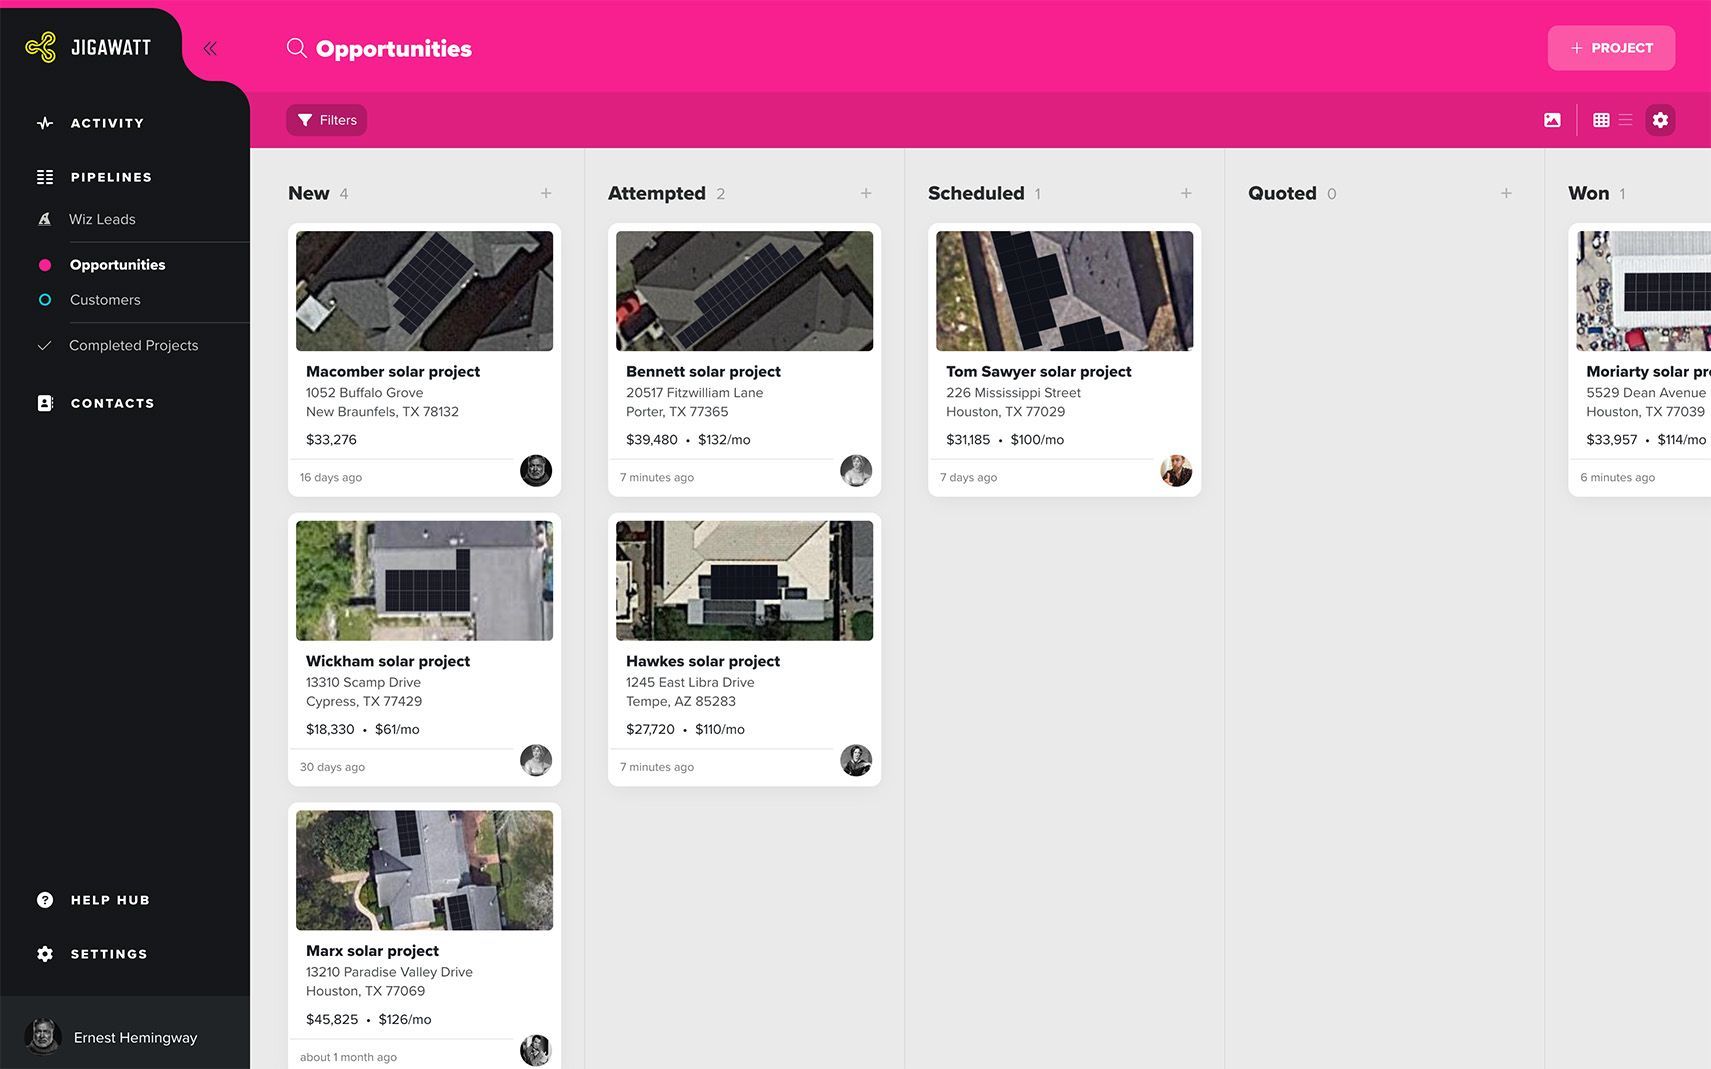Click the Attempted column header
1711x1069 pixels.
click(x=657, y=193)
